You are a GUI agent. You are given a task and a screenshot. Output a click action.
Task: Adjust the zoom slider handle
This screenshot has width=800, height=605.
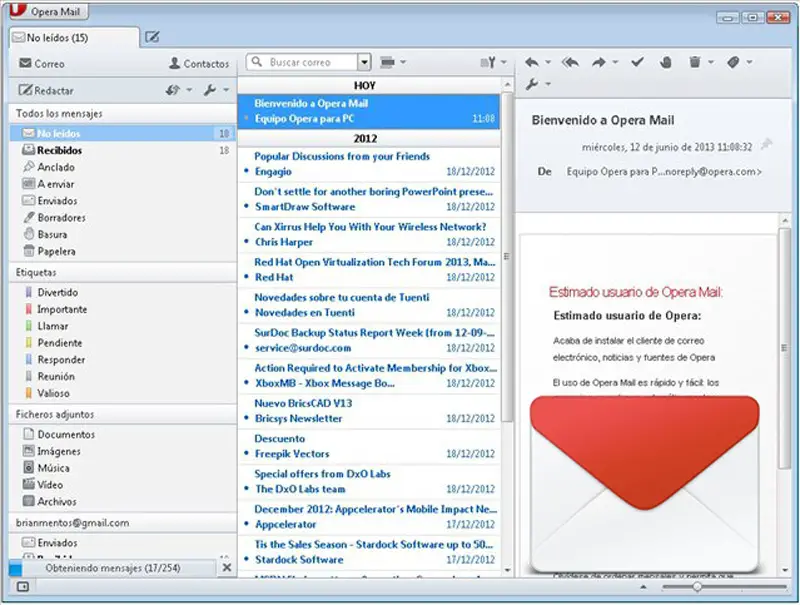[697, 587]
